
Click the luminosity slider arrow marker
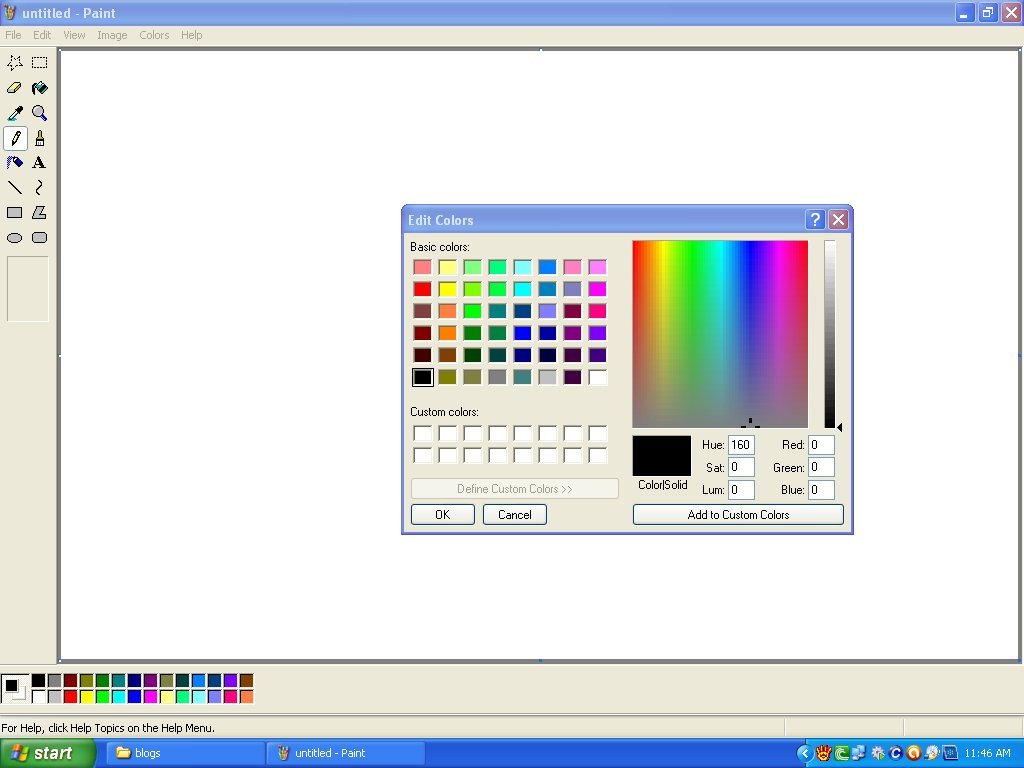click(x=840, y=427)
